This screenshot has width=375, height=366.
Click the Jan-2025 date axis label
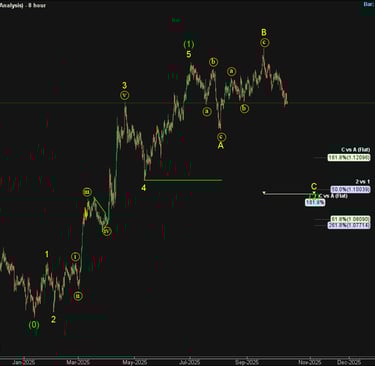click(24, 362)
